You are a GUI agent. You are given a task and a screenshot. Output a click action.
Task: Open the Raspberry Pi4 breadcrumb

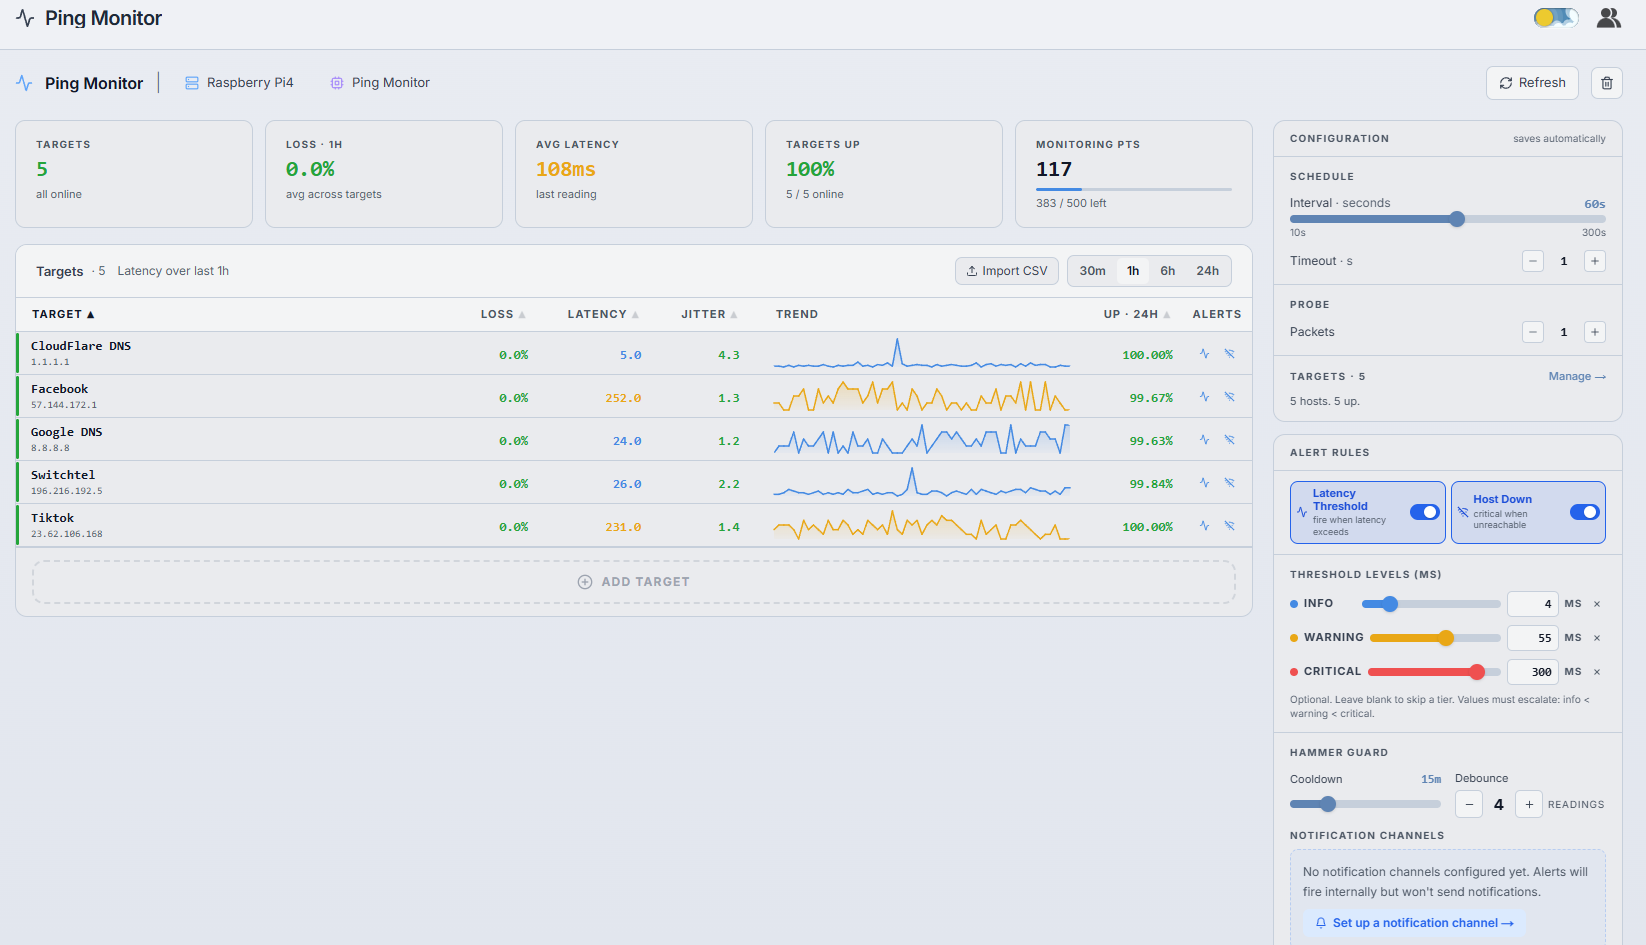point(239,83)
